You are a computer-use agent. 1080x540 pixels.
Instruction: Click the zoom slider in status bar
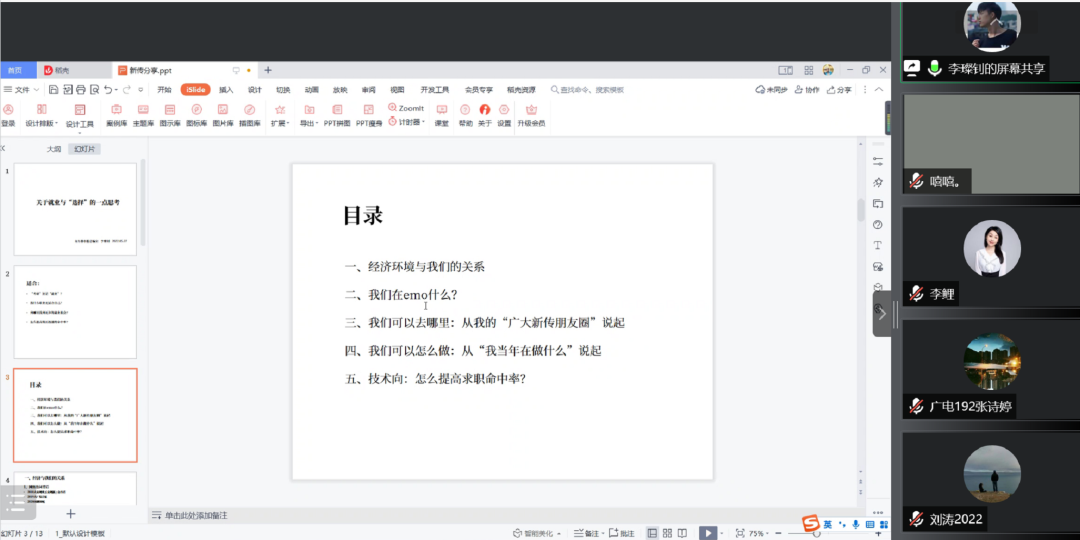coord(820,533)
